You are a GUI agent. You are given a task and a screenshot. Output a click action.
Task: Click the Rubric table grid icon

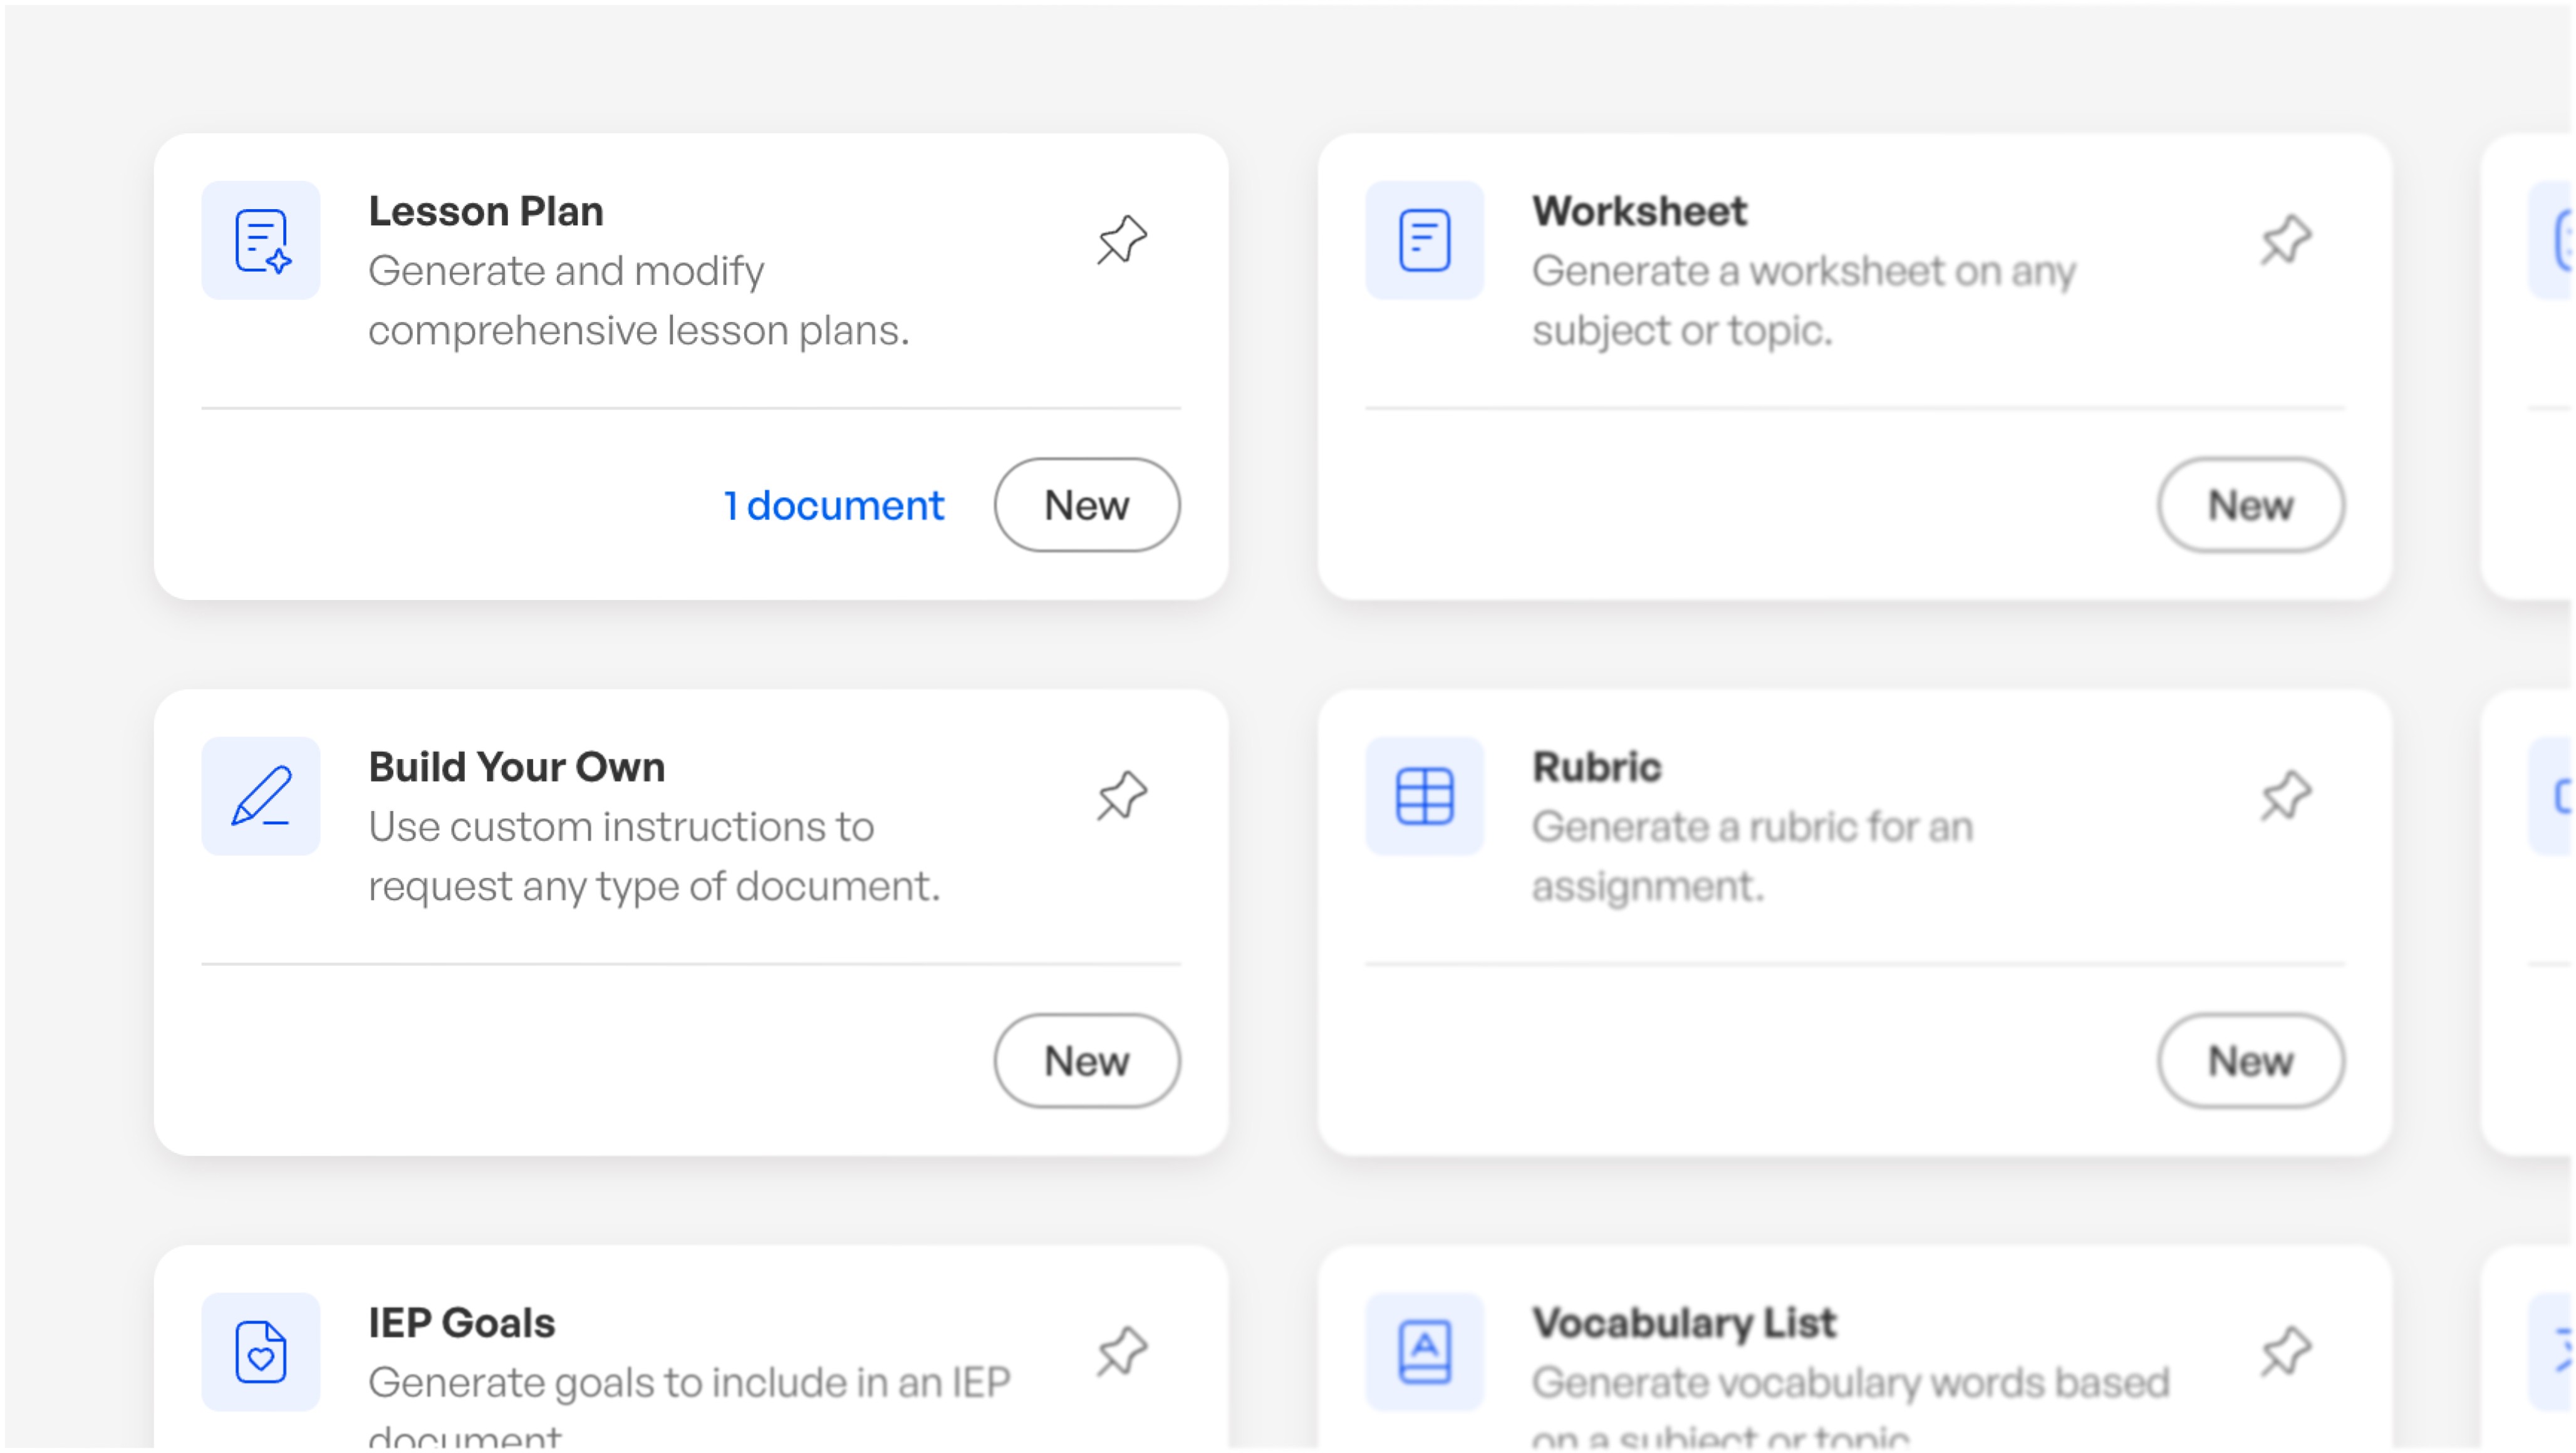tap(1424, 796)
